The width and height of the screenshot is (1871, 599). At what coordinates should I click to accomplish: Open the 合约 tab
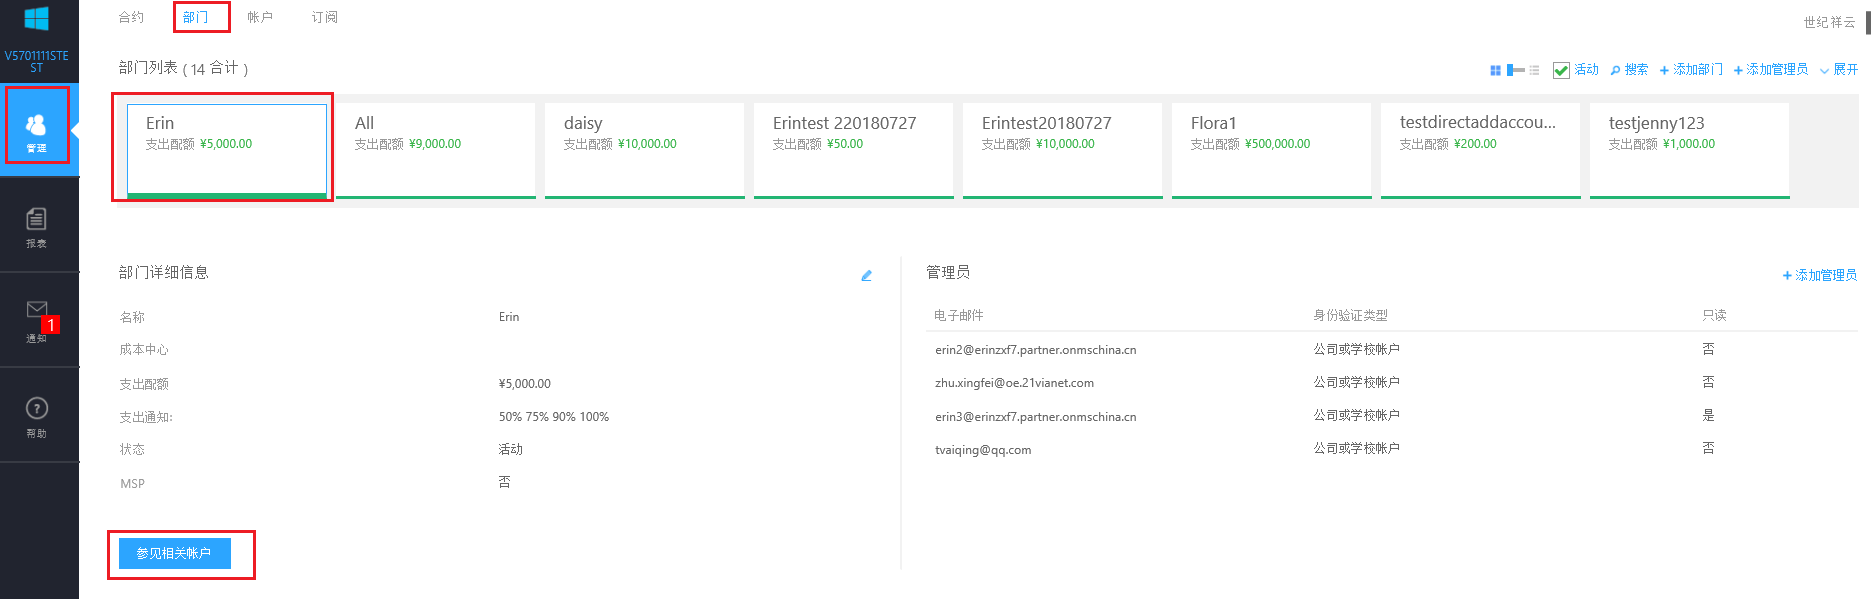point(131,17)
